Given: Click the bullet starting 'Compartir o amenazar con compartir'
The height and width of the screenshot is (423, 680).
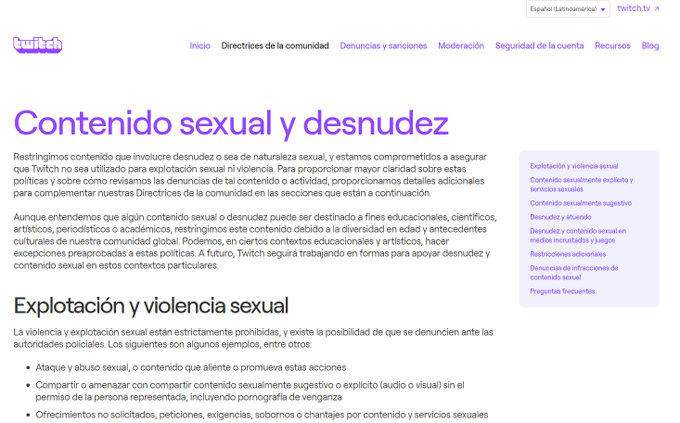Looking at the screenshot, I should click(x=250, y=391).
